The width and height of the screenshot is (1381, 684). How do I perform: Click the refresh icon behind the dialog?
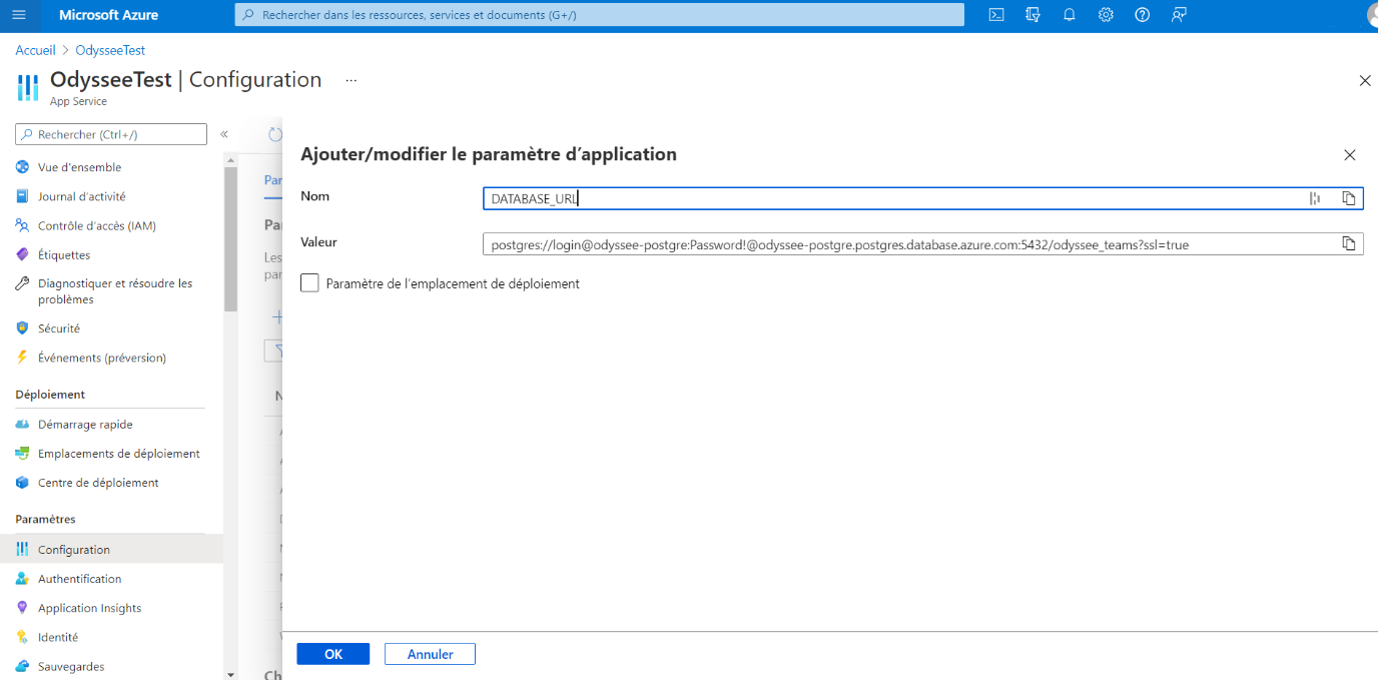point(275,134)
